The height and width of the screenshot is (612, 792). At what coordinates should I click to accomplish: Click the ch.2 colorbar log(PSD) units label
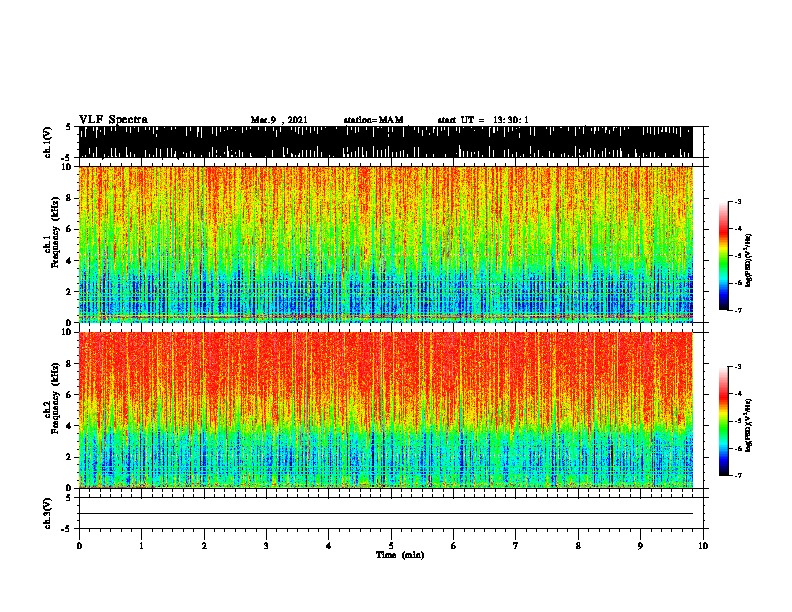click(748, 425)
